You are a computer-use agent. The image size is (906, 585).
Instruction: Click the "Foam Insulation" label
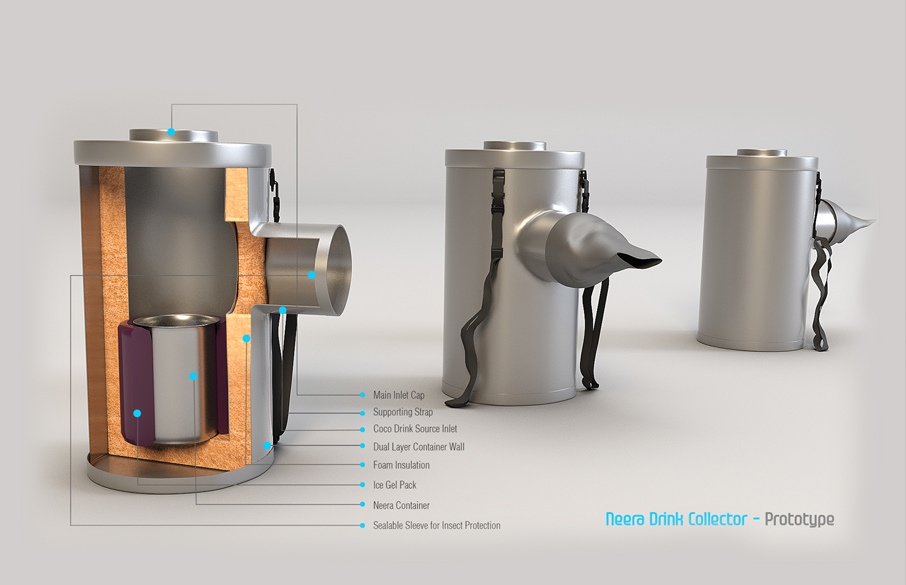pos(401,465)
